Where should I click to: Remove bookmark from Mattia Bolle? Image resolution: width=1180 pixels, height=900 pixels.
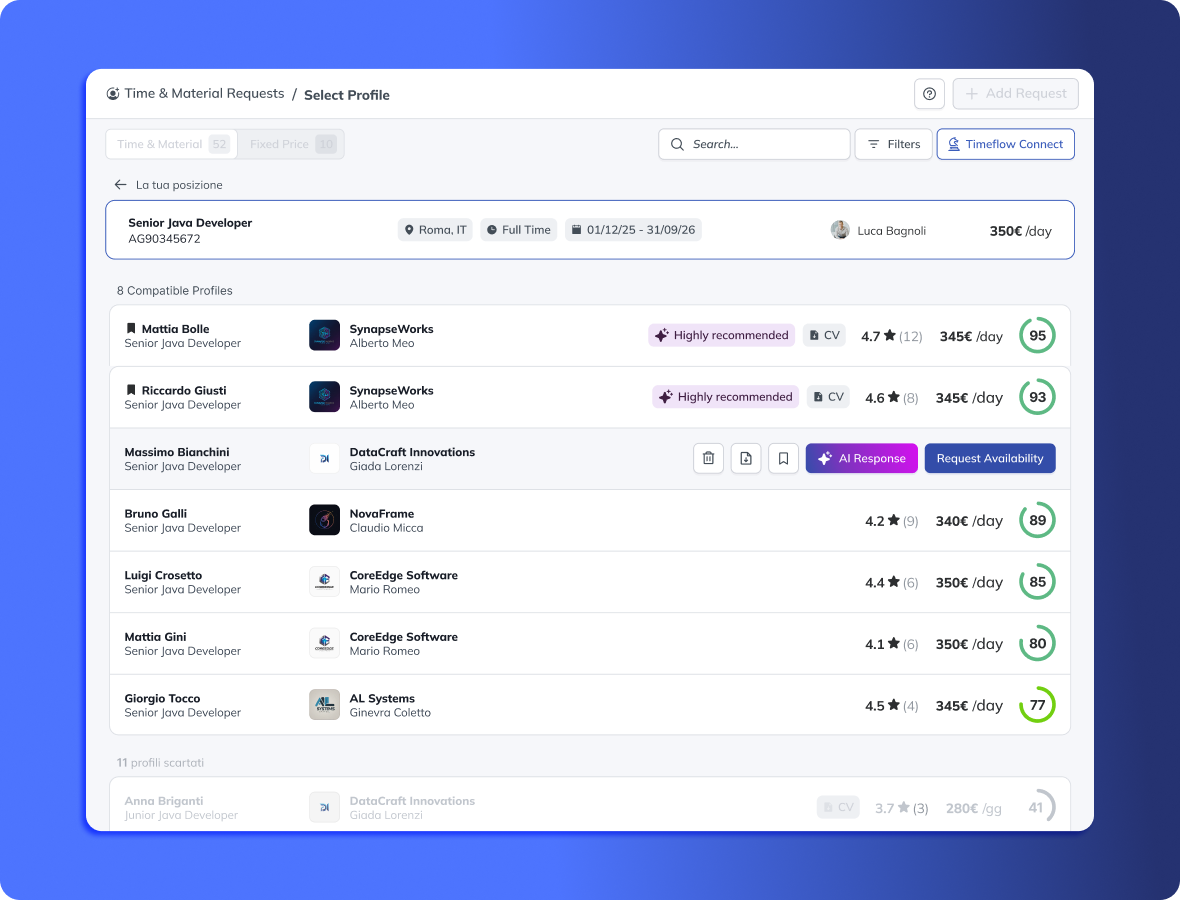pyautogui.click(x=131, y=329)
